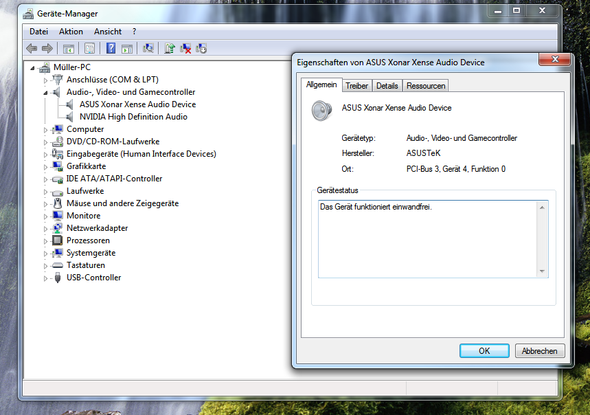Click the Gerätestatus scrollbar up arrow
The image size is (590, 415).
point(542,208)
